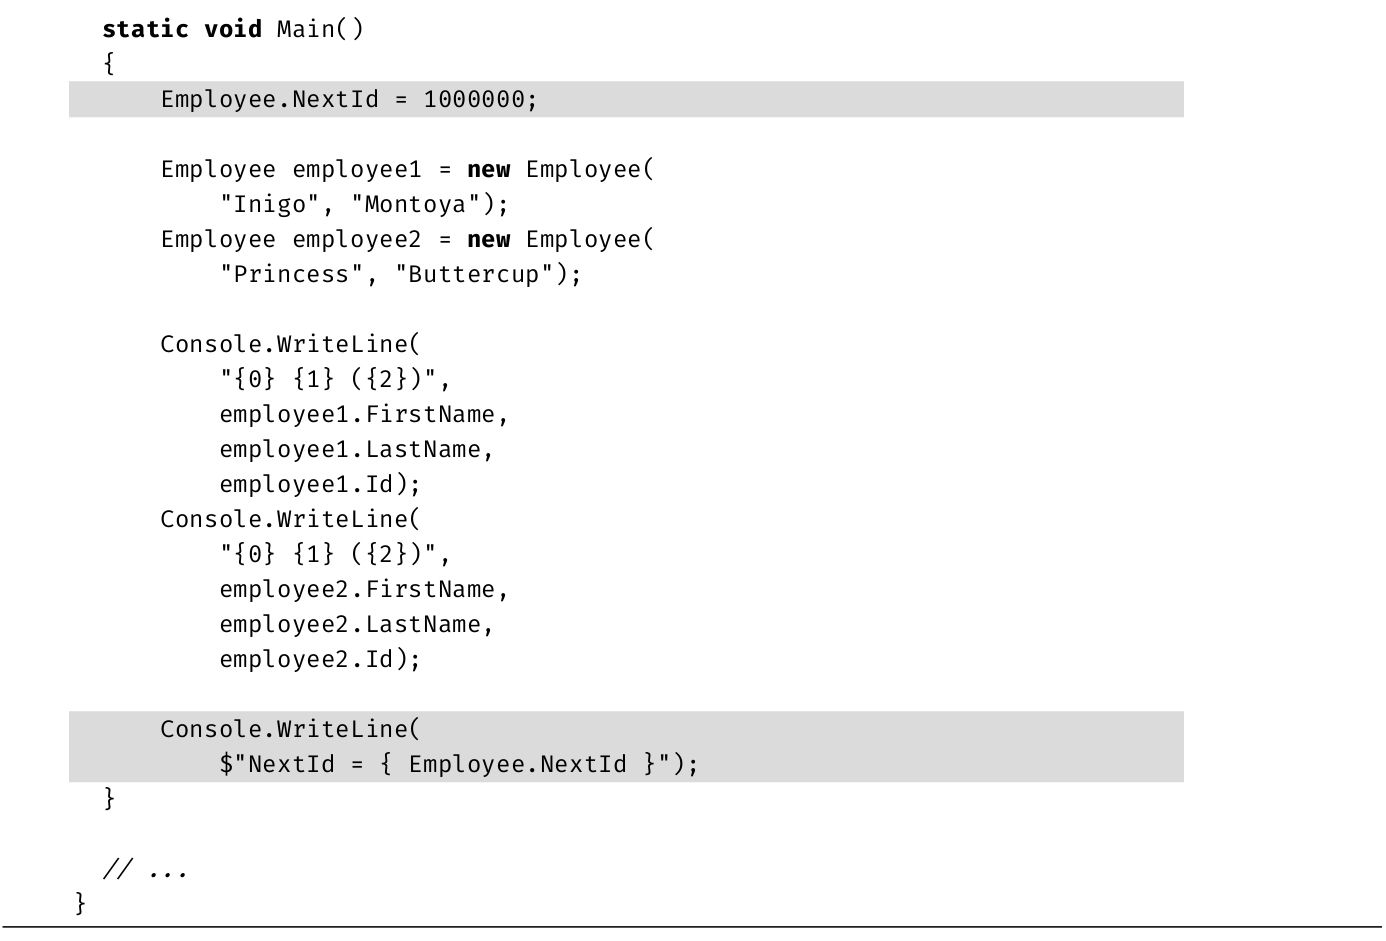Image resolution: width=1386 pixels, height=941 pixels.
Task: Click the employee1 variable declaration name
Action: (x=357, y=170)
